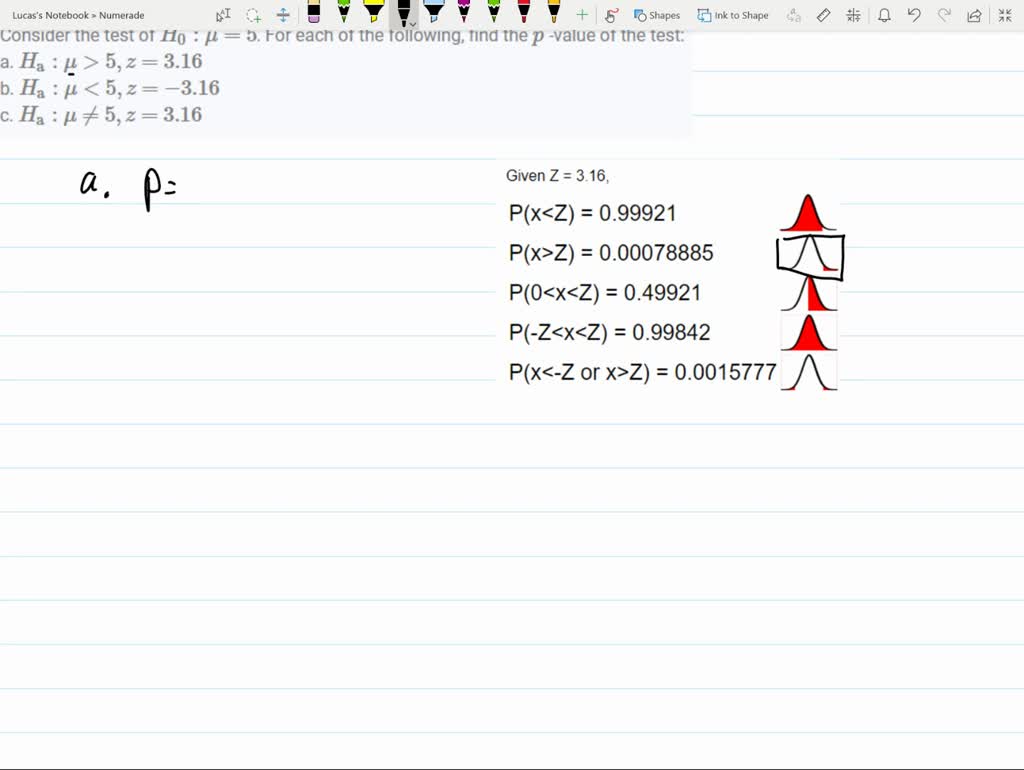Open the black pen options dropdown arrow

click(x=413, y=25)
